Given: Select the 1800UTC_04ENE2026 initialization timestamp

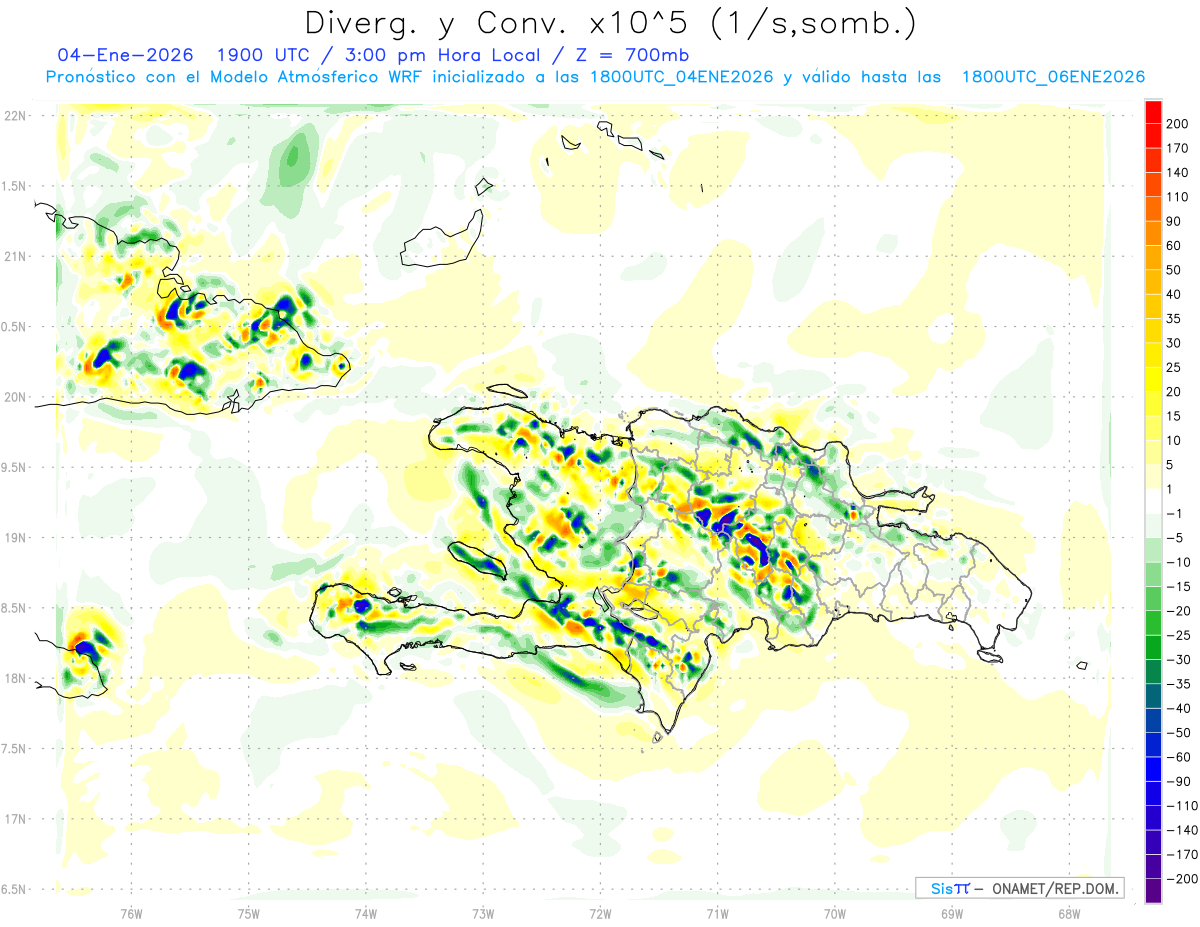Looking at the screenshot, I should coord(682,77).
